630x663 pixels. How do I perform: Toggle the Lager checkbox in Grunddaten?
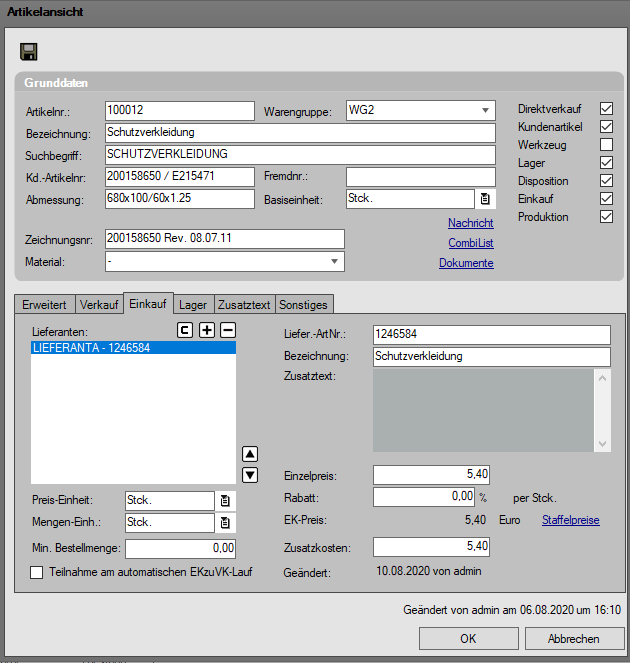(606, 162)
